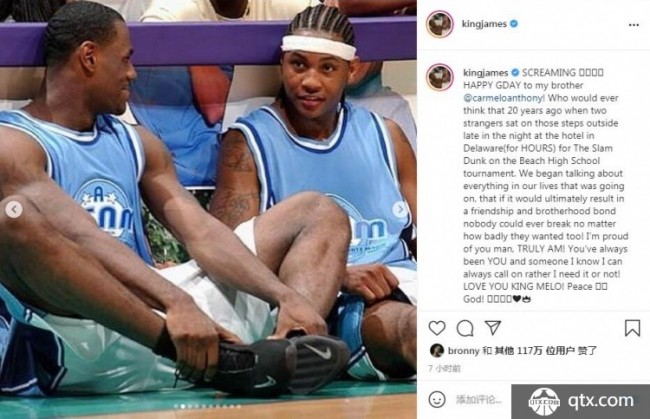Open the three-dot more options menu

(x=633, y=25)
